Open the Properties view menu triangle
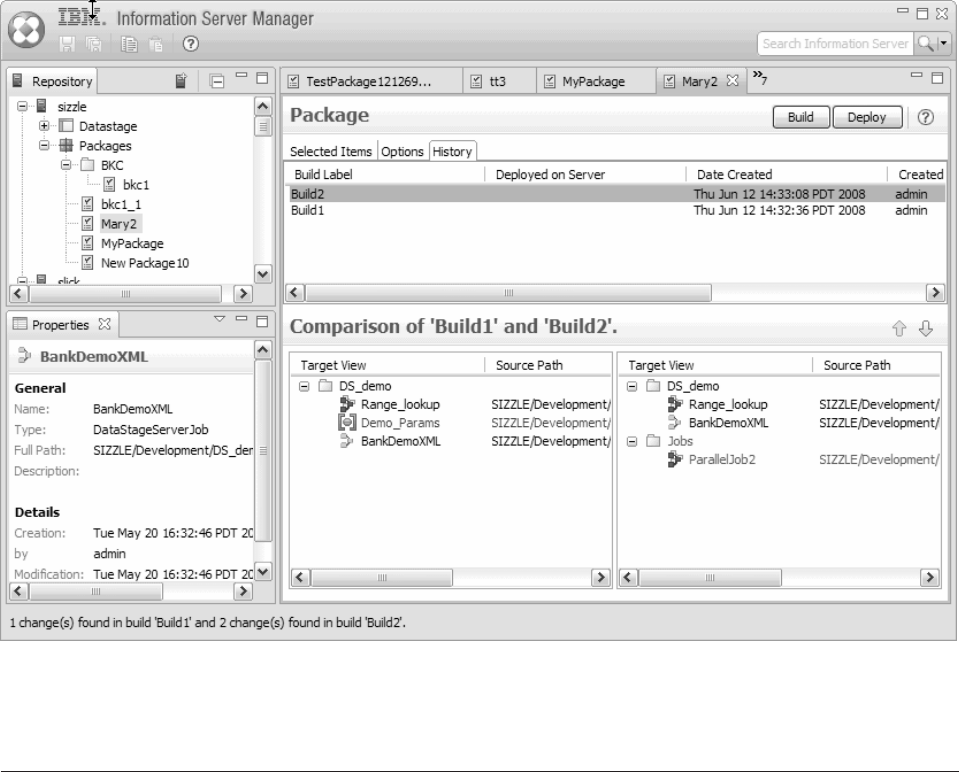Viewport: 959px width, 772px height. (x=220, y=319)
